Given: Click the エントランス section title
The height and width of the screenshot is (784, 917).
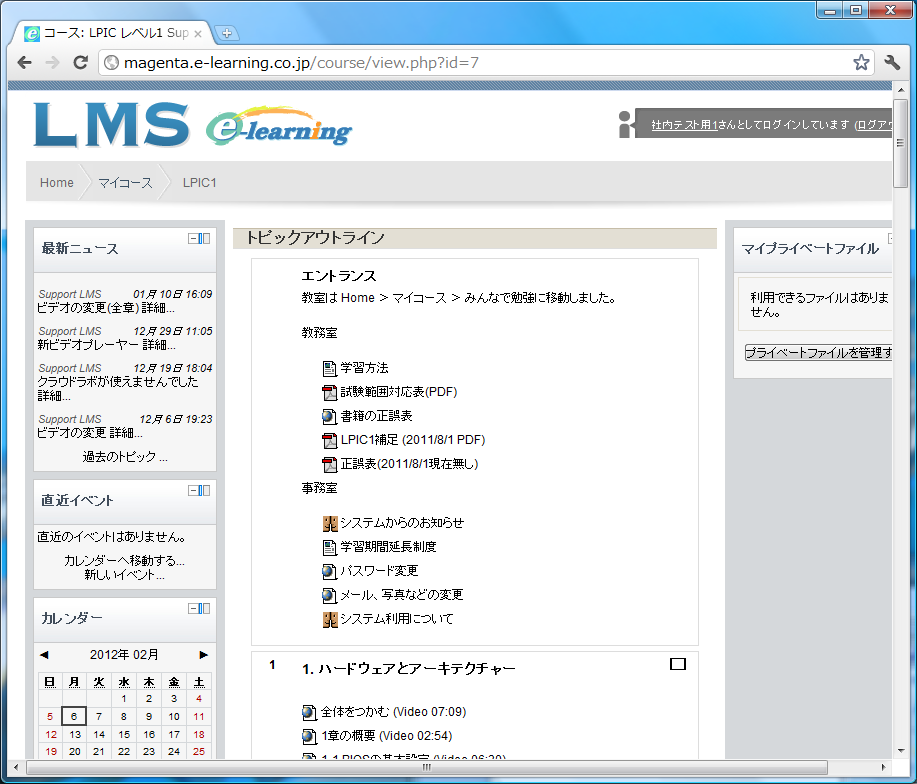Looking at the screenshot, I should (339, 276).
